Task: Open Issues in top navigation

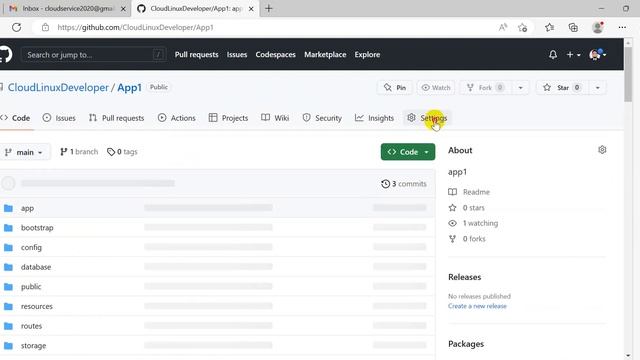Action: [x=237, y=54]
